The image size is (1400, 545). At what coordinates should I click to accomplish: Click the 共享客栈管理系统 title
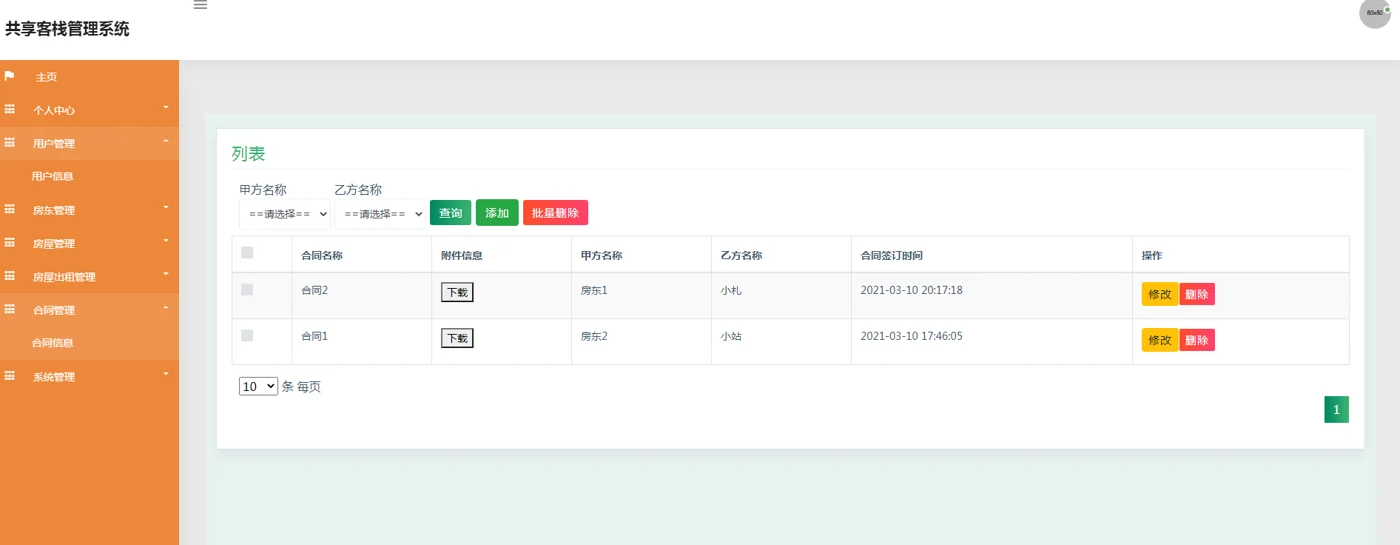67,29
